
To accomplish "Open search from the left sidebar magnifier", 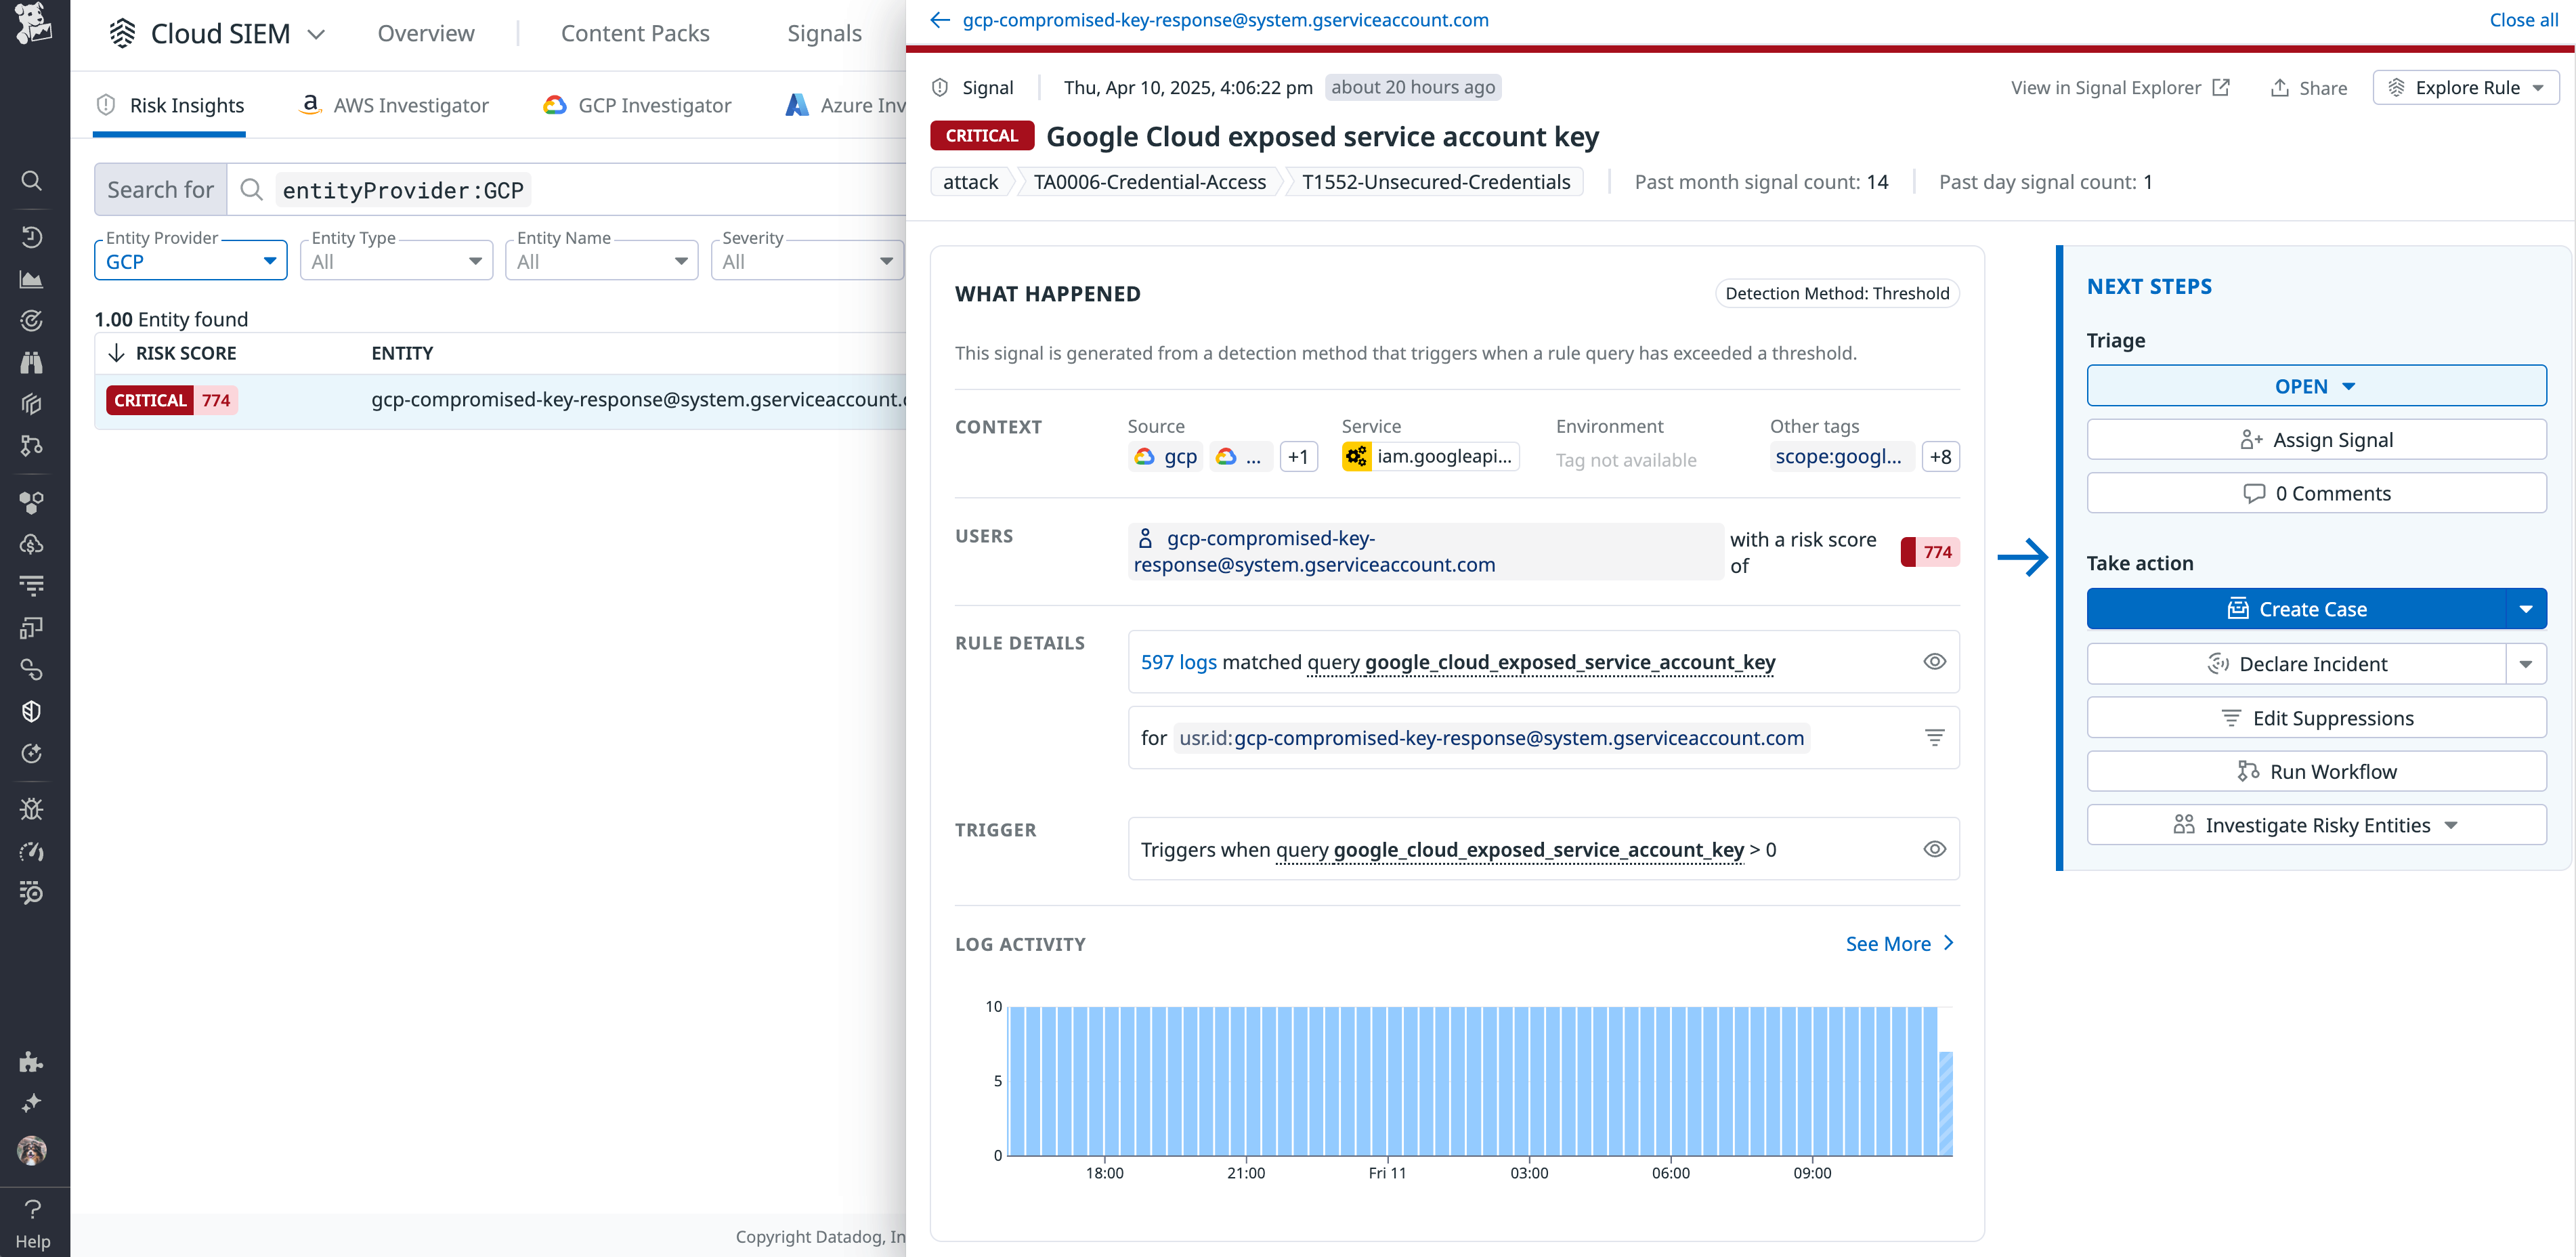I will click(31, 181).
